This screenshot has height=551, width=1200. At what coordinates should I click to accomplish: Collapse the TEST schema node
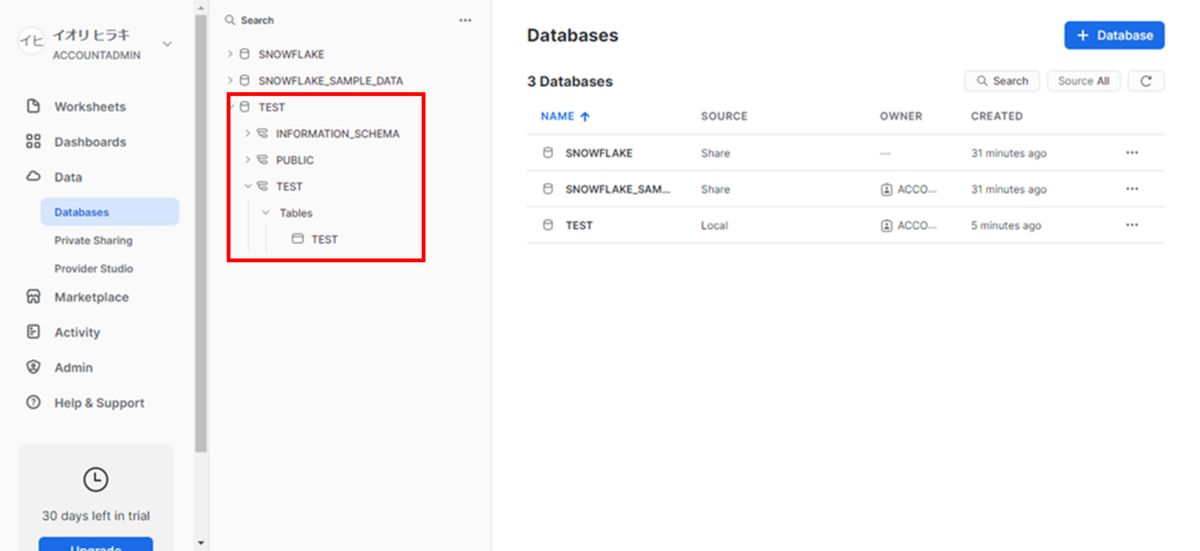[x=248, y=186]
